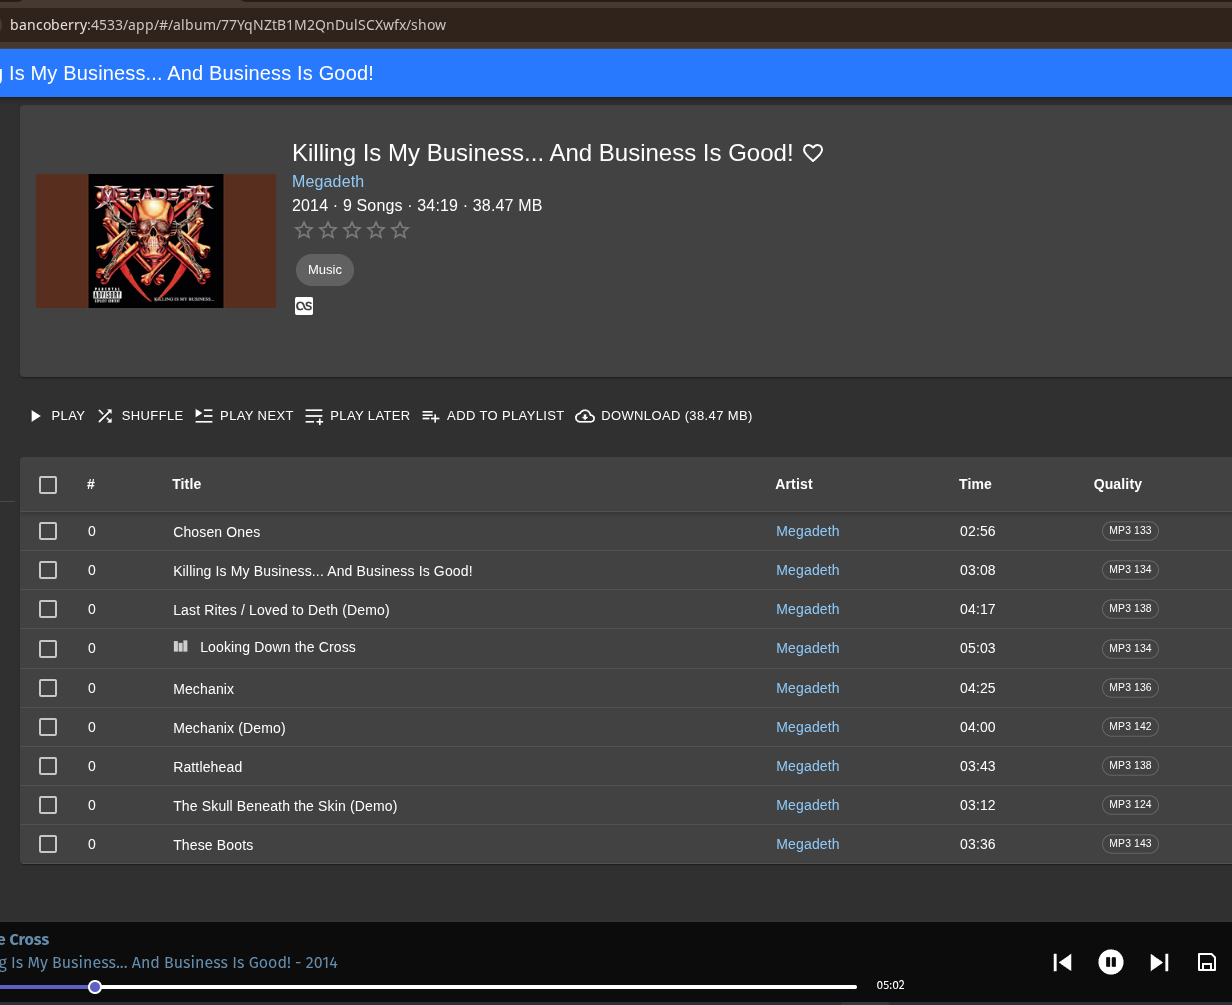Rate the album five stars
Viewport: 1232px width, 1005px height.
pos(400,231)
